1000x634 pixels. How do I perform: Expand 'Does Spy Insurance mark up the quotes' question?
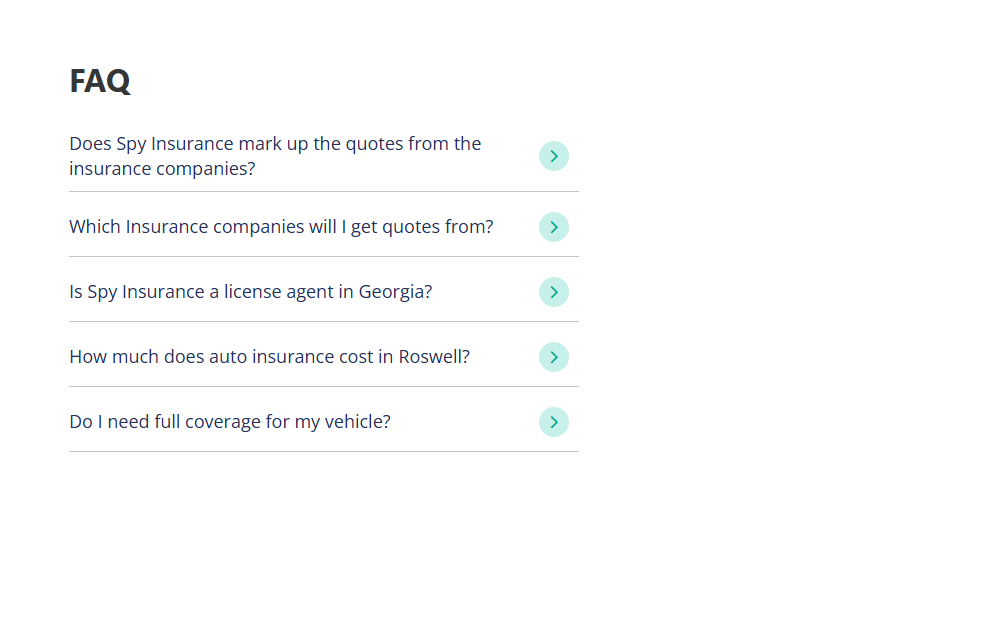tap(324, 156)
